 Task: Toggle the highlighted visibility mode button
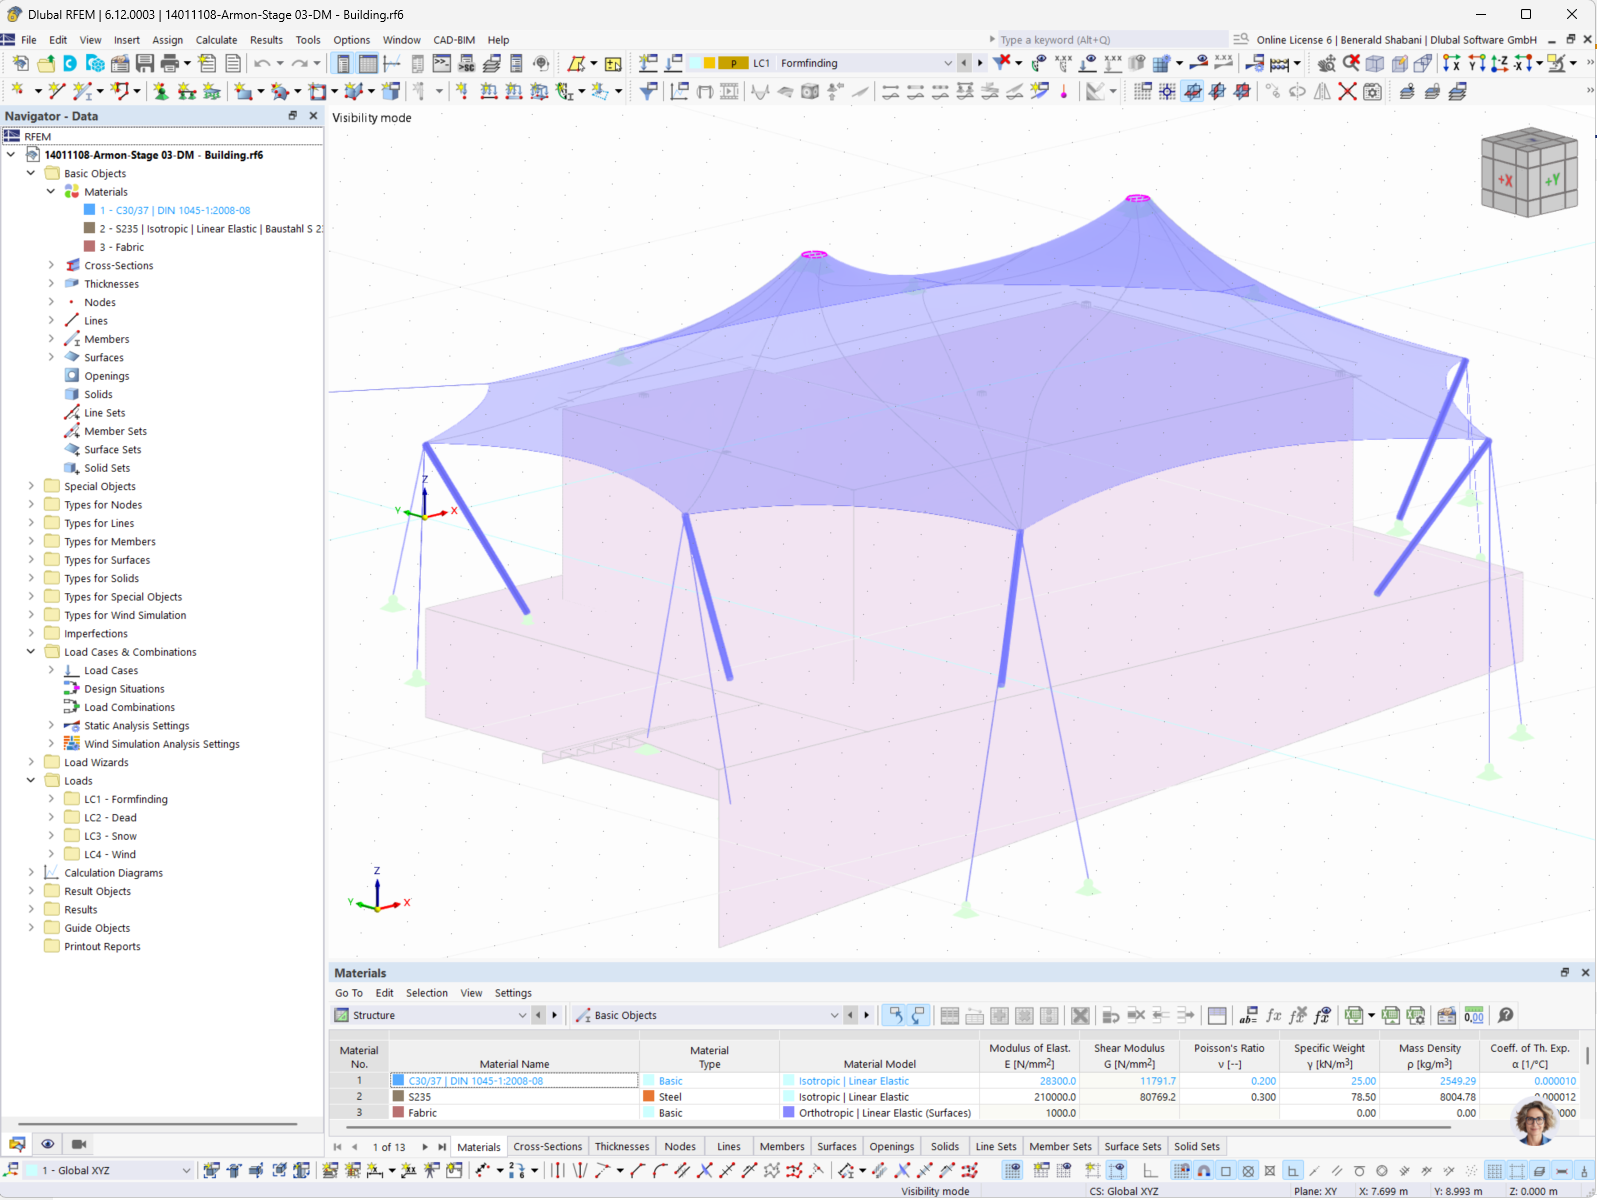pyautogui.click(x=1193, y=91)
